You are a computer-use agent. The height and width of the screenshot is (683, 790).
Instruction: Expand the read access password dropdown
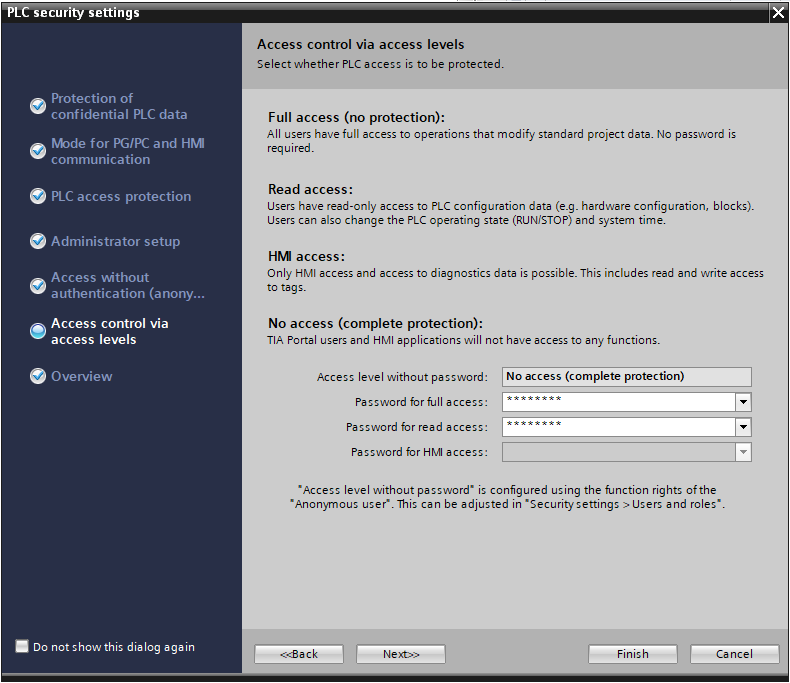tap(742, 427)
